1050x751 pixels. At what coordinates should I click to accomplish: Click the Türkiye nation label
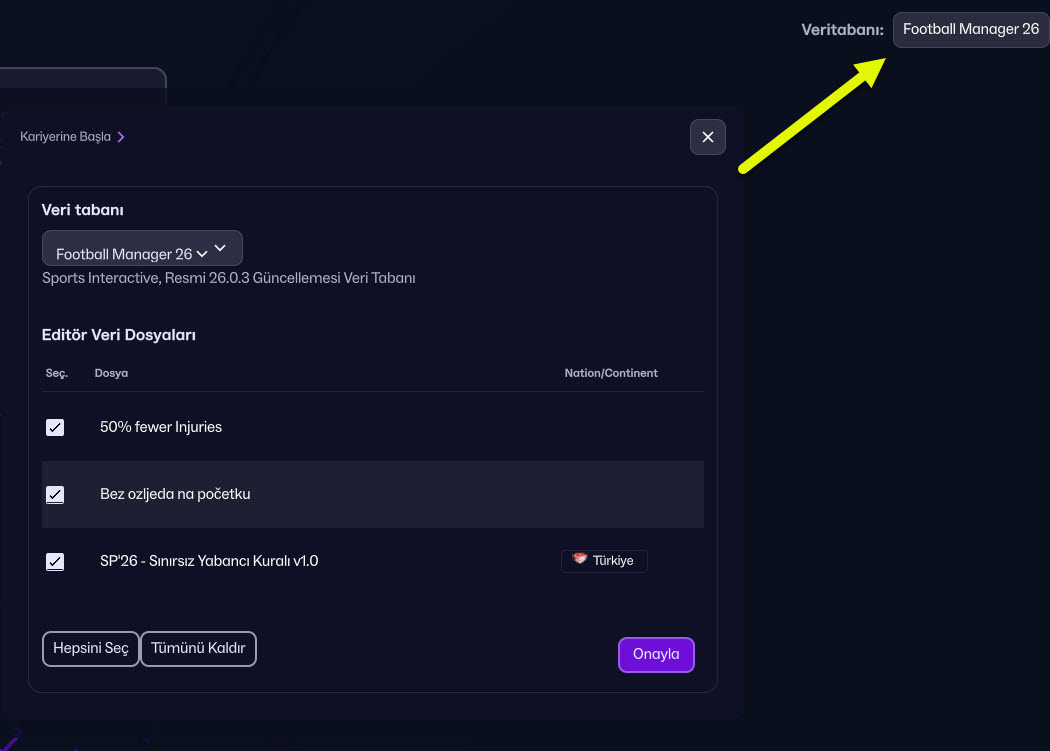[613, 561]
